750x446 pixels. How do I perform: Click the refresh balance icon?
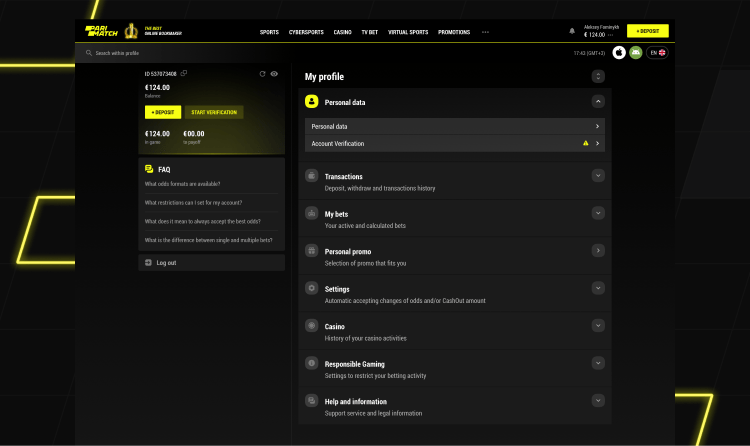[262, 73]
